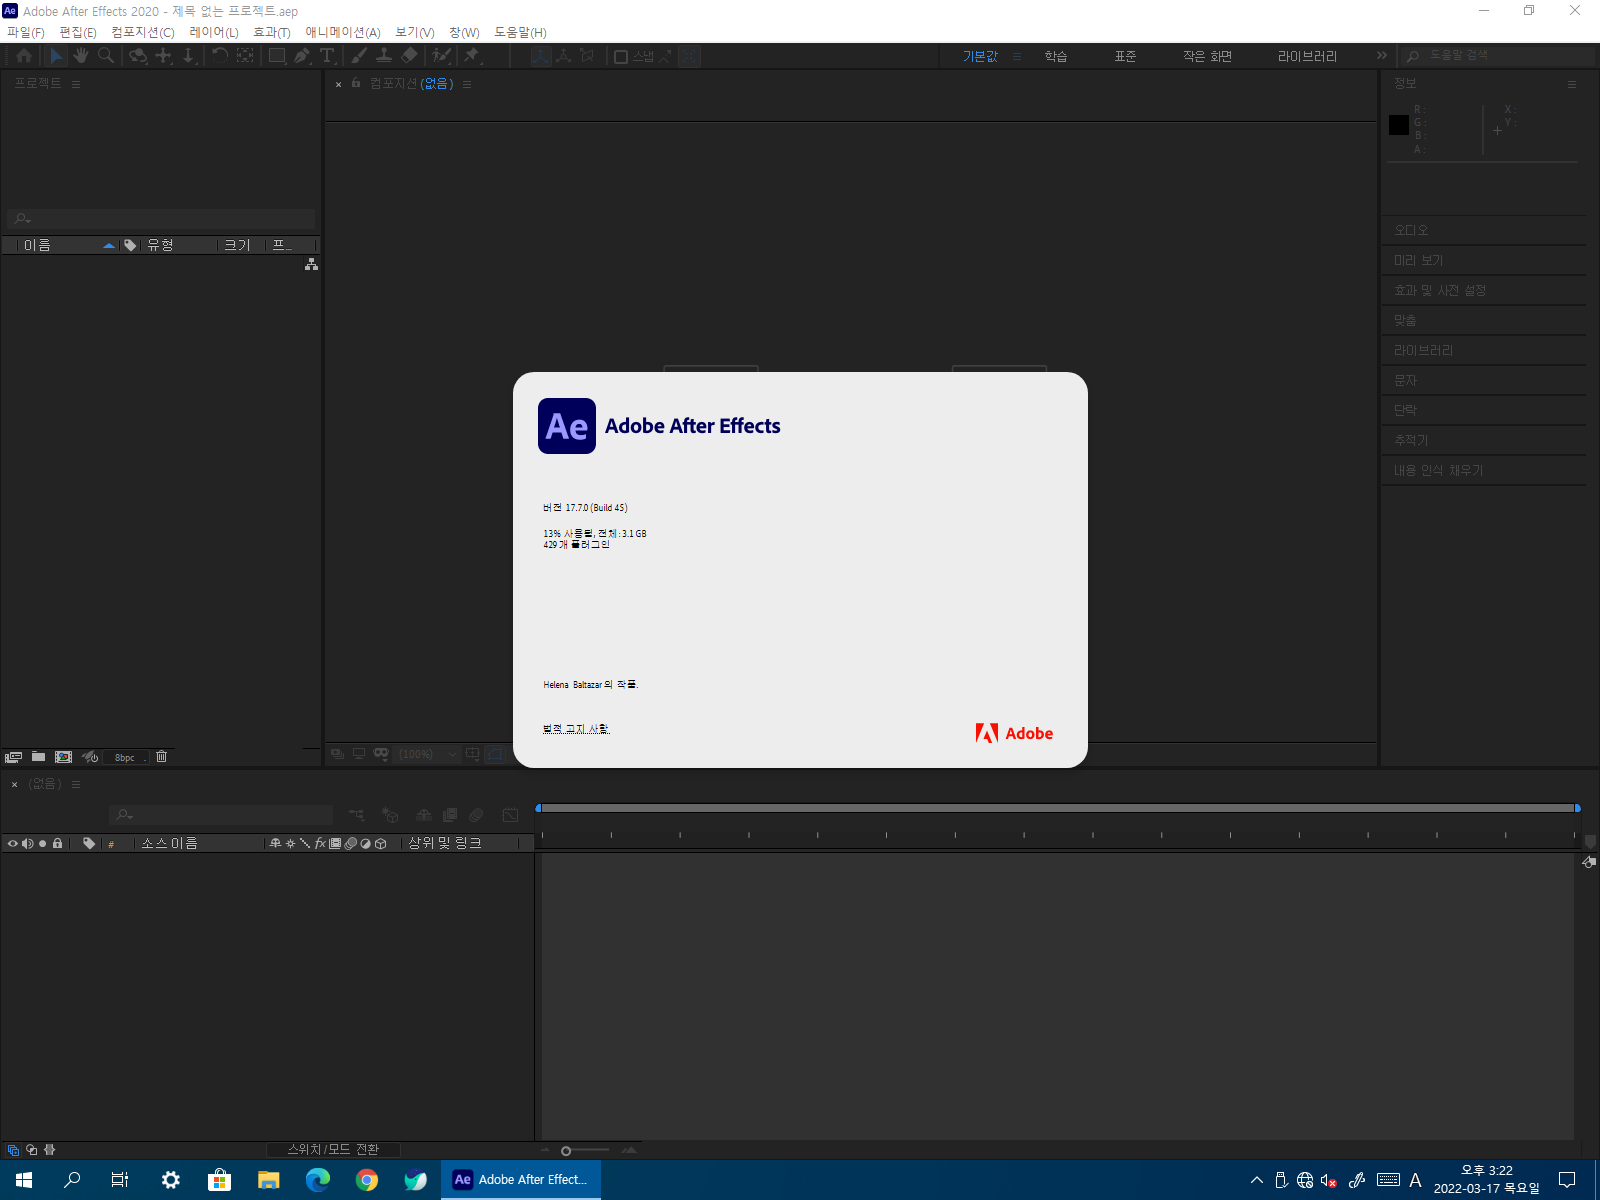Click the time navigator bar atop timeline
The image size is (1600, 1200).
1058,808
